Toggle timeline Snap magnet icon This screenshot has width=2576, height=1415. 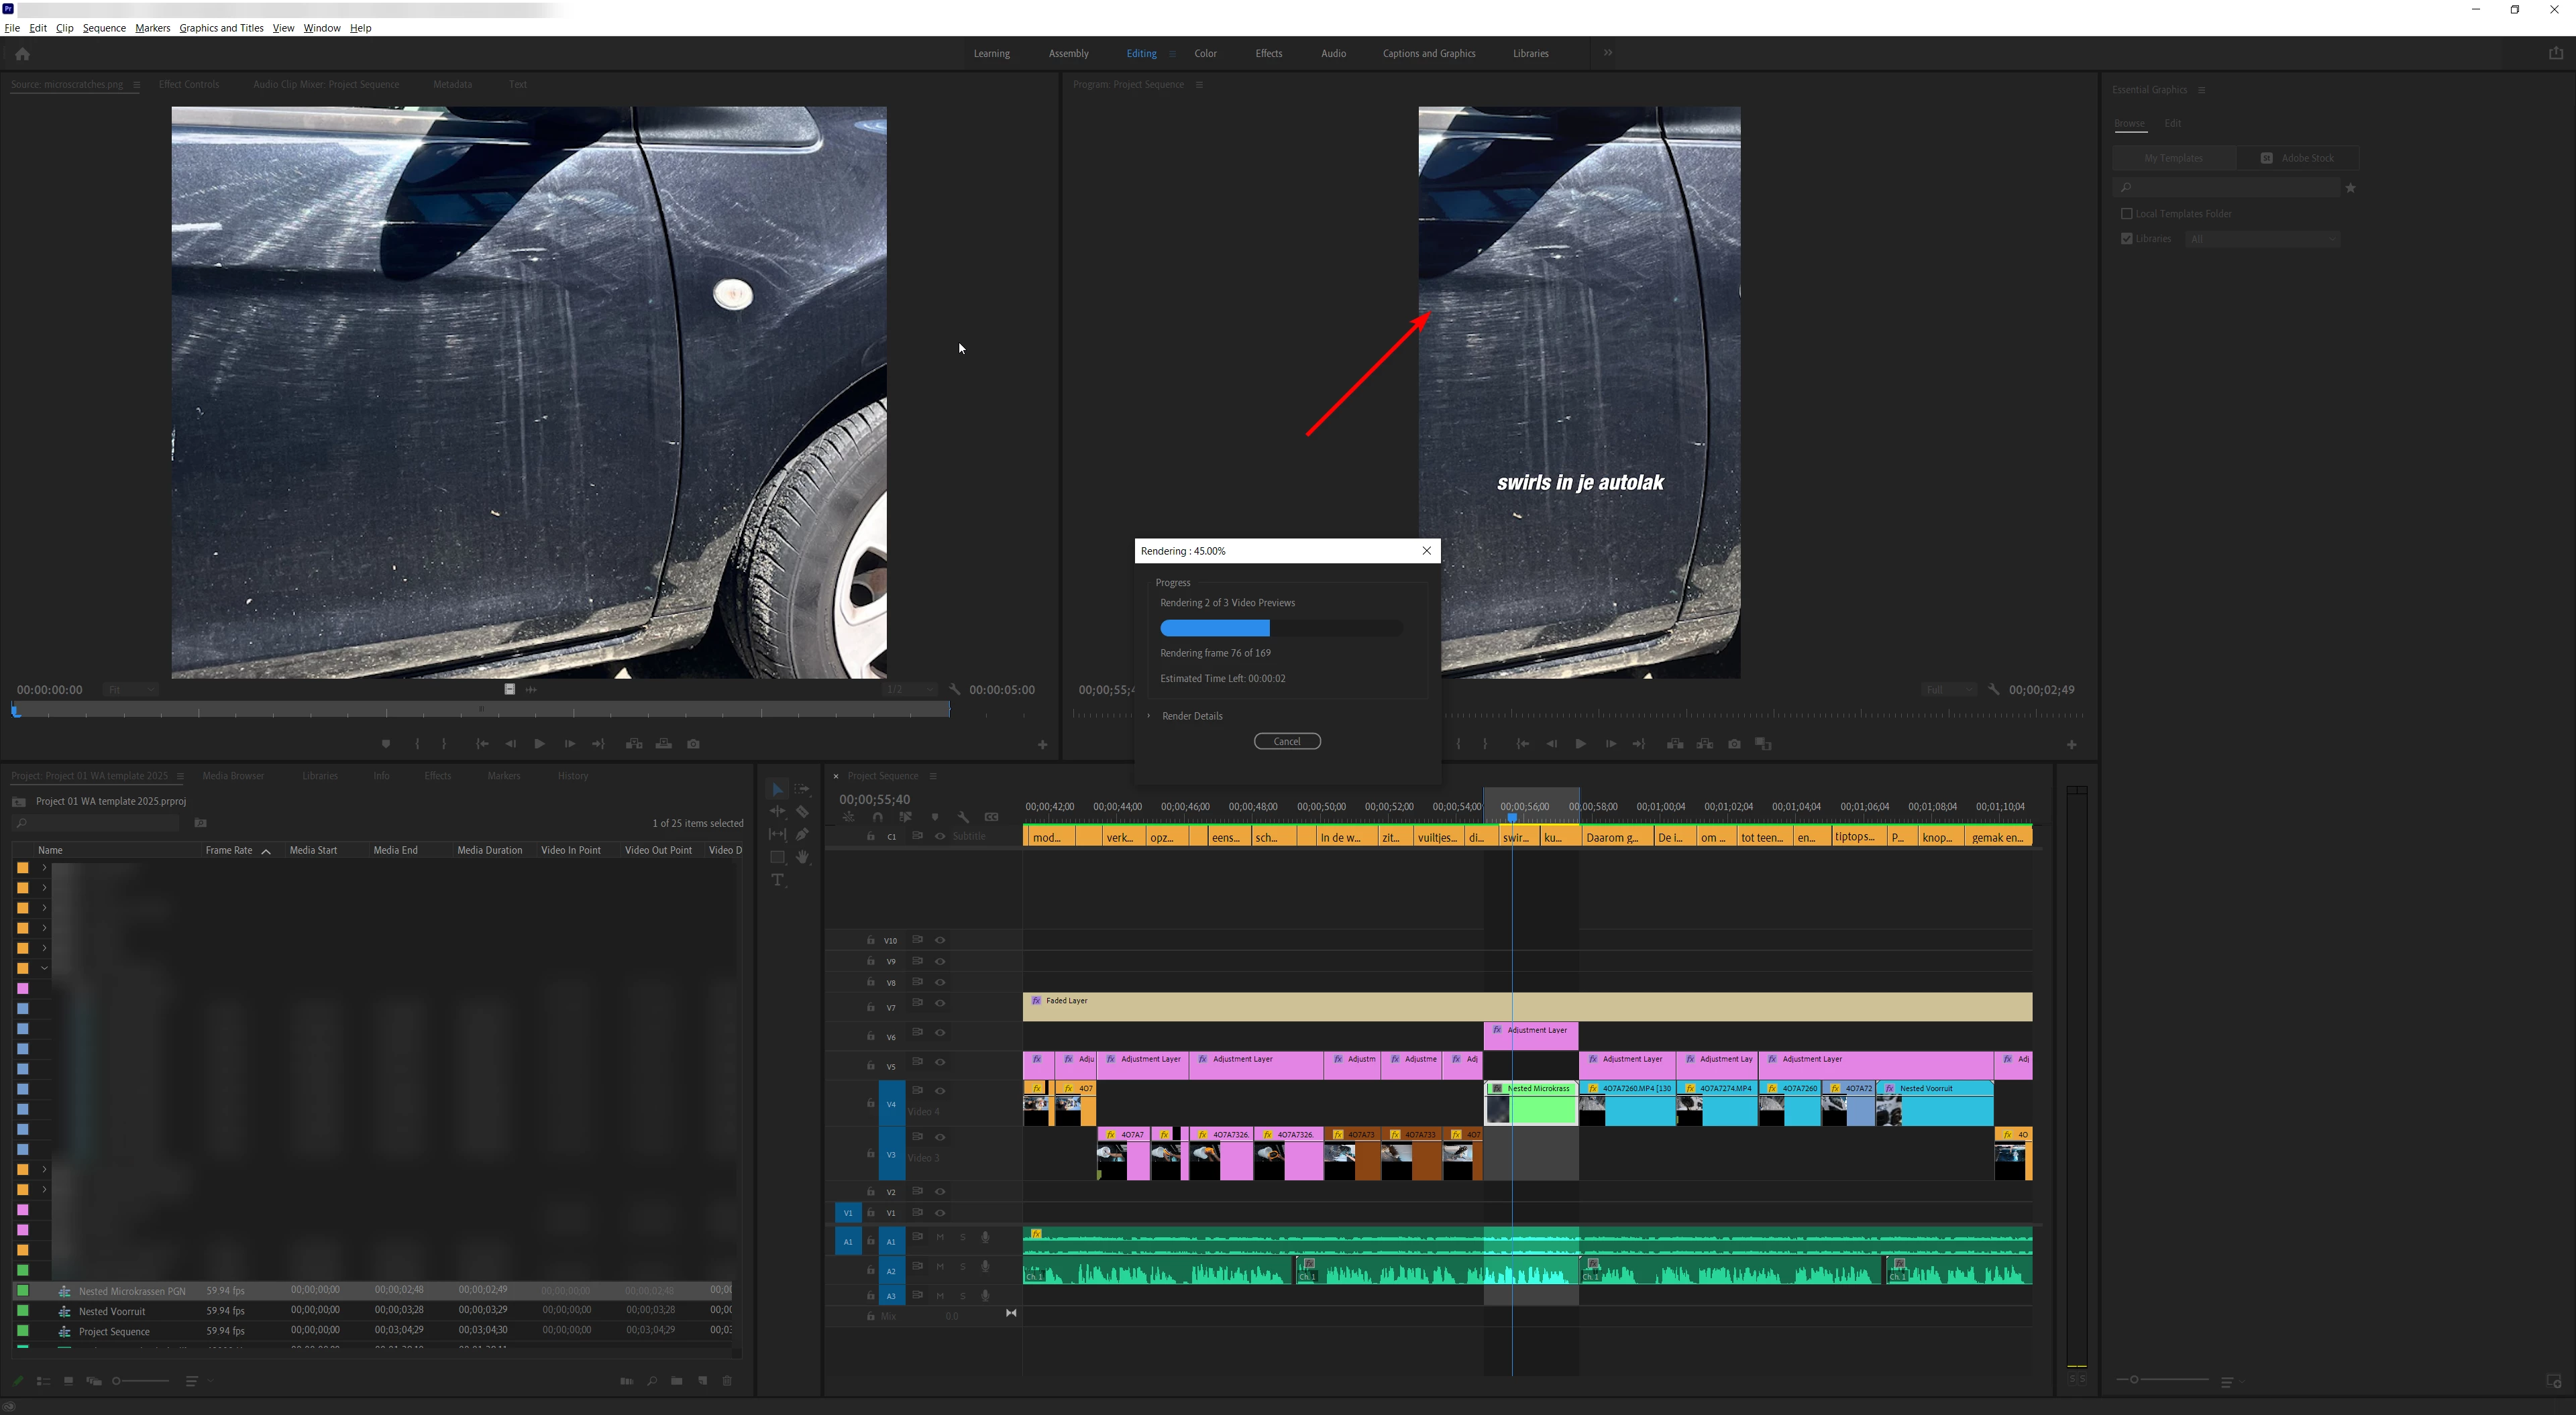[x=877, y=817]
